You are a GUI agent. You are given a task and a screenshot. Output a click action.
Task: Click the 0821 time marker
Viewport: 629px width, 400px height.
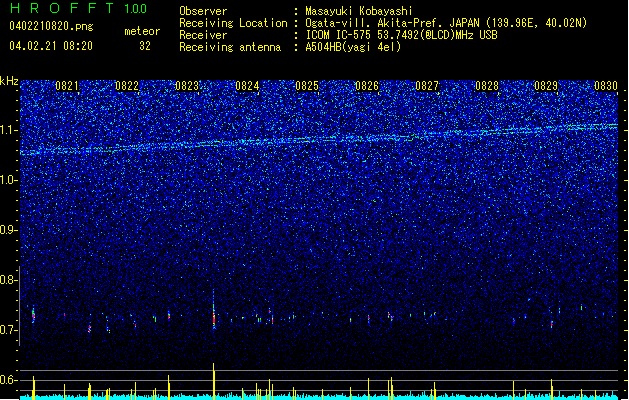tap(67, 86)
